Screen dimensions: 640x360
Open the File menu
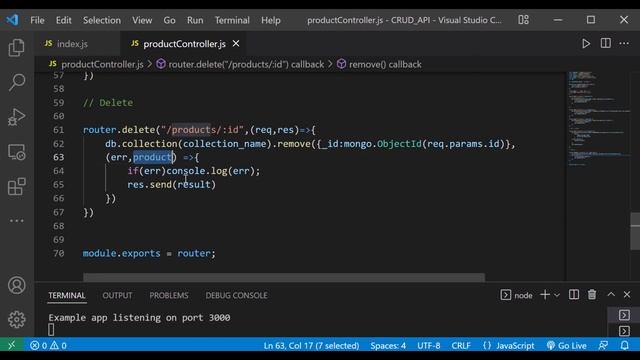tap(37, 20)
